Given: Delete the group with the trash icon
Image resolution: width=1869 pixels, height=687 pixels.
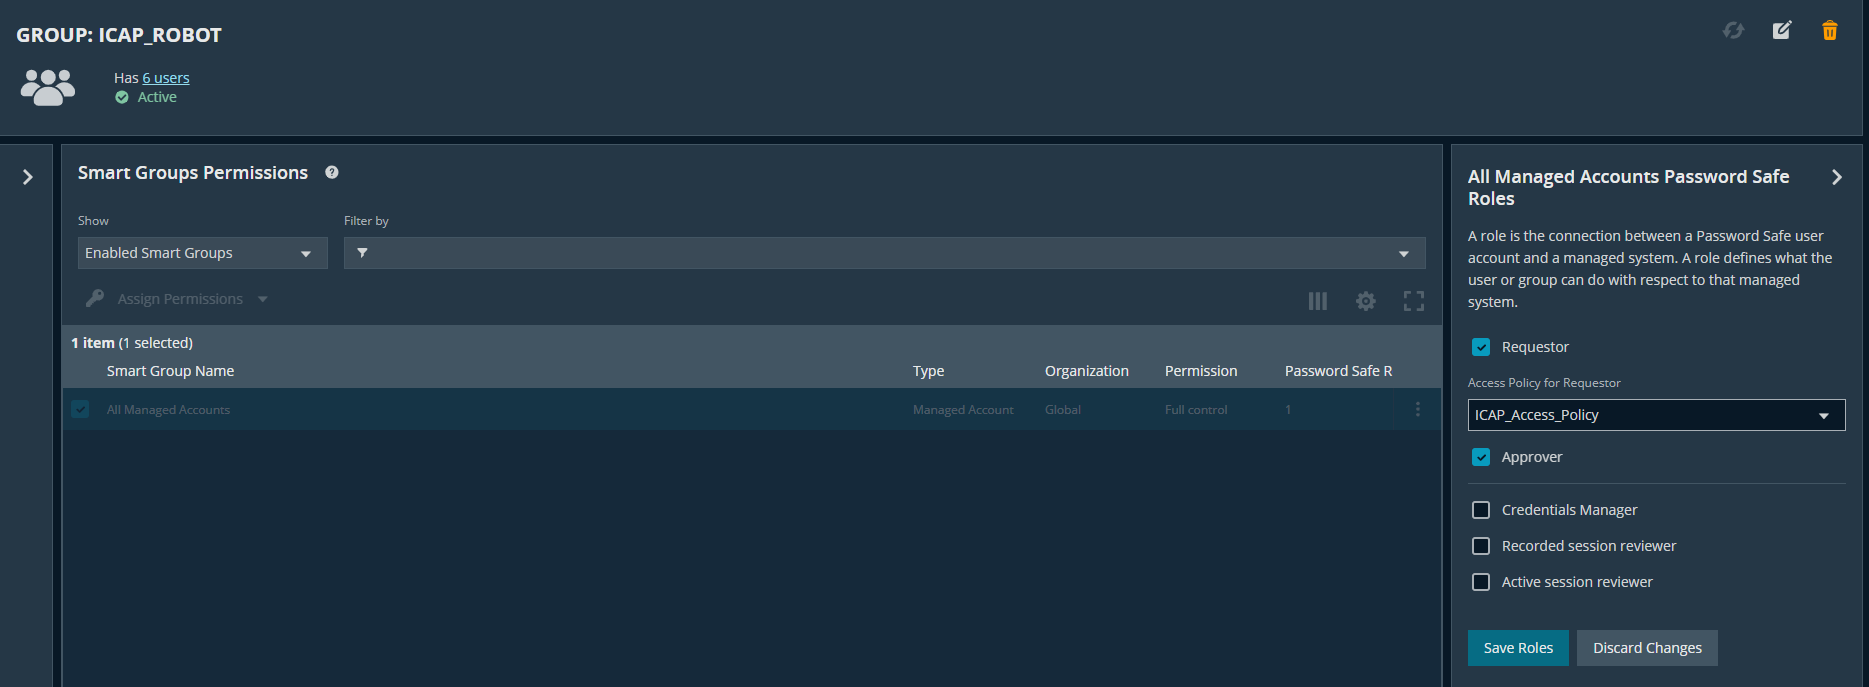Looking at the screenshot, I should (x=1830, y=31).
